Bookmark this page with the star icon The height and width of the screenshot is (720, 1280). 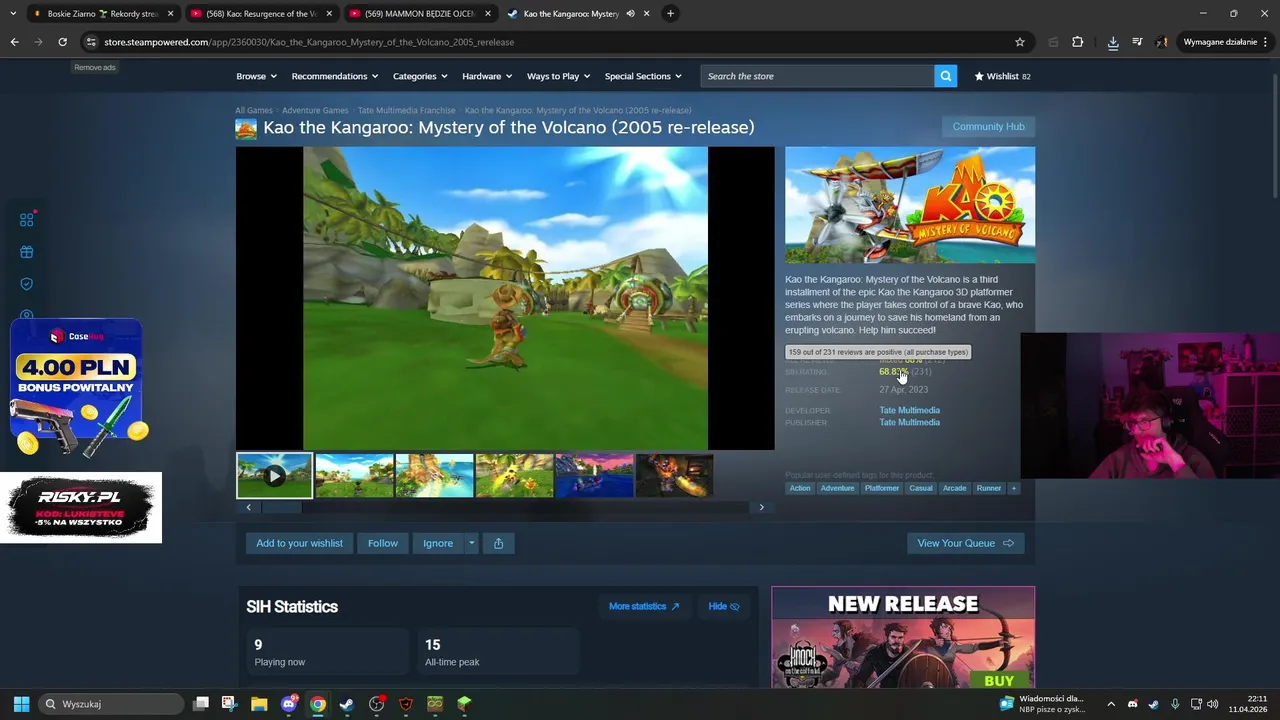click(1020, 42)
